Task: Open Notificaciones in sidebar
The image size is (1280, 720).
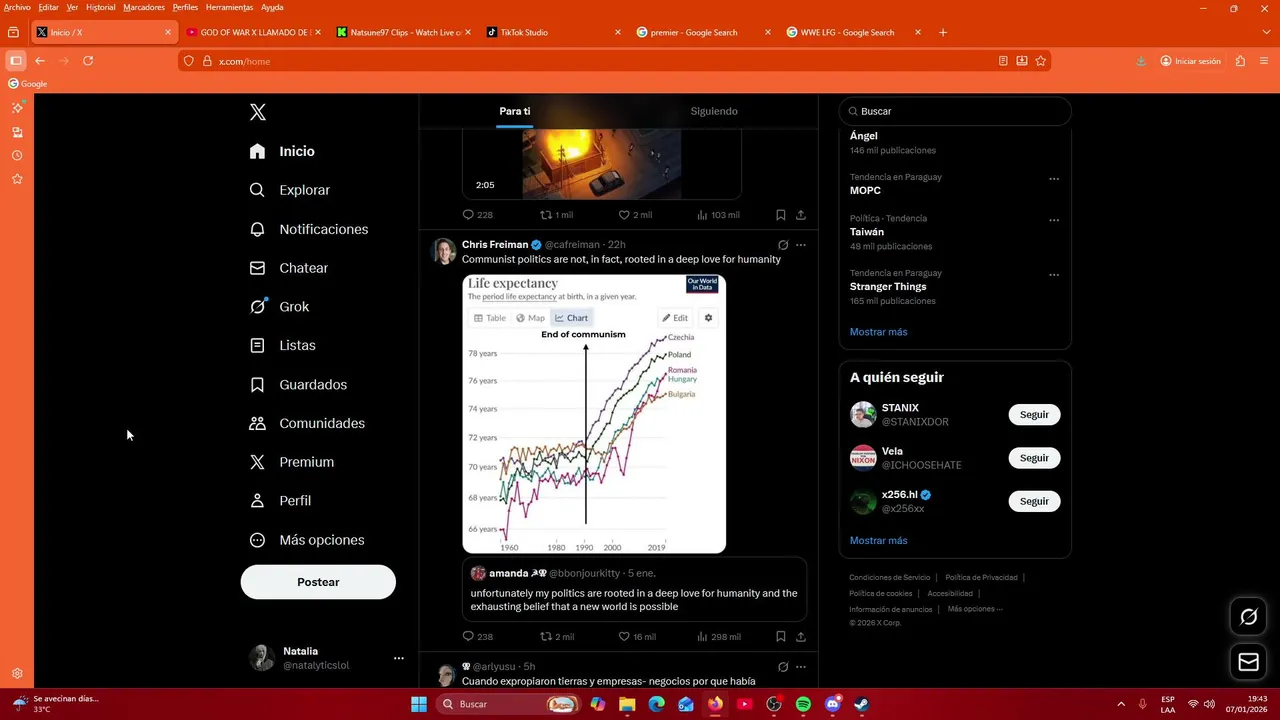Action: [309, 229]
